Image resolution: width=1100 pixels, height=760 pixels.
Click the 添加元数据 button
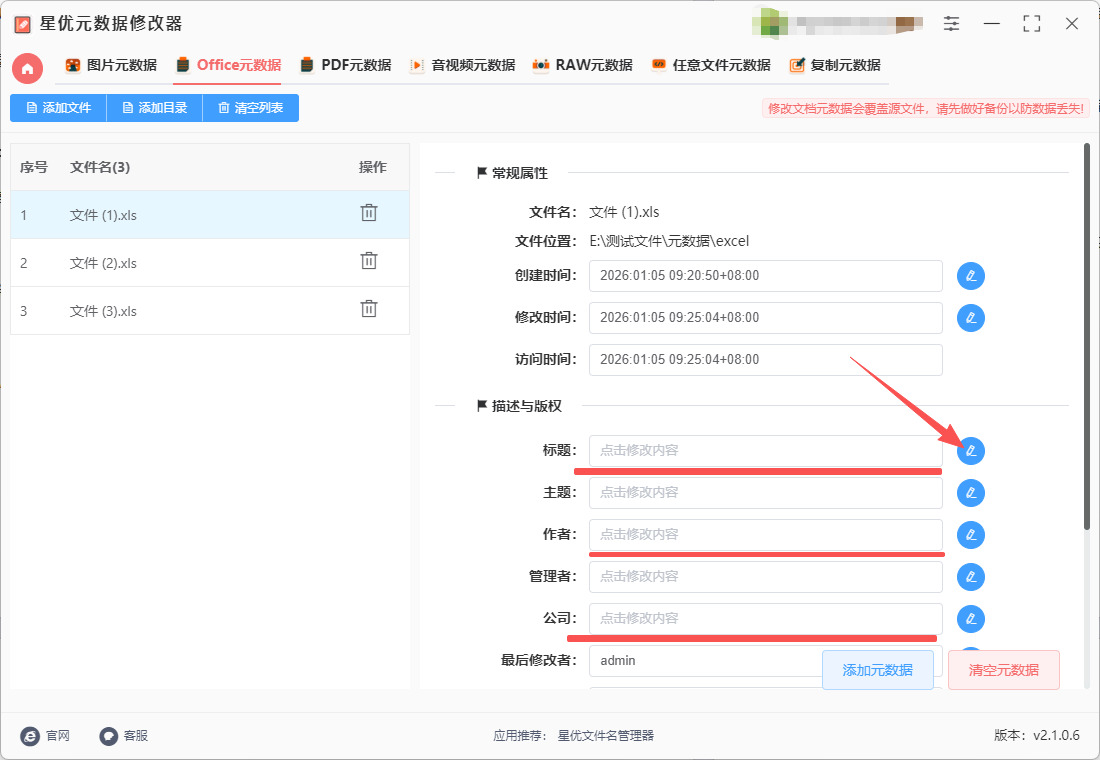click(878, 670)
